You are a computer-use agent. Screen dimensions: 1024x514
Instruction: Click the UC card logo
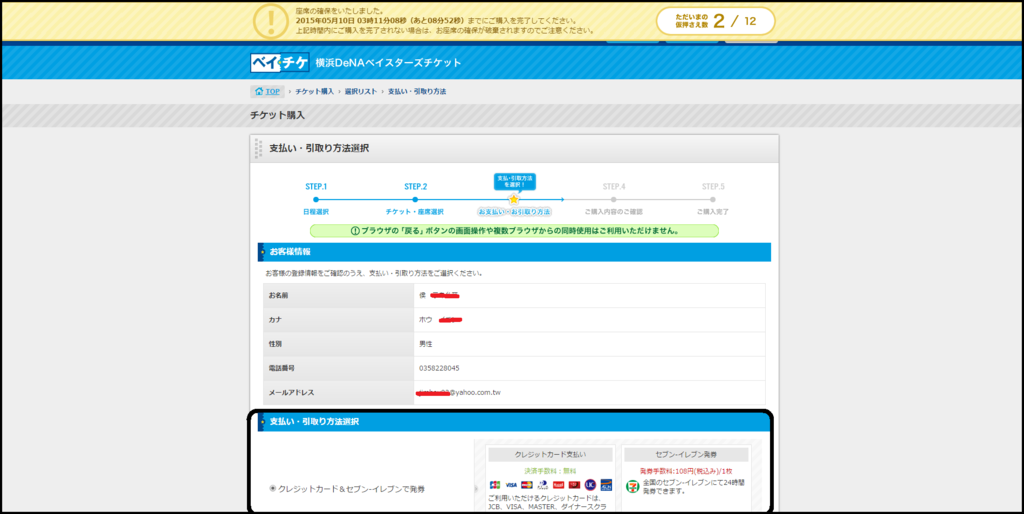pyautogui.click(x=590, y=485)
